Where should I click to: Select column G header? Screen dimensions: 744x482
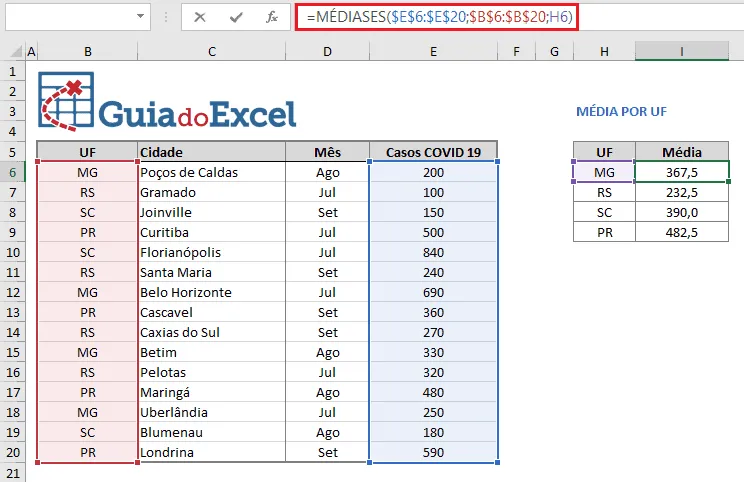554,52
